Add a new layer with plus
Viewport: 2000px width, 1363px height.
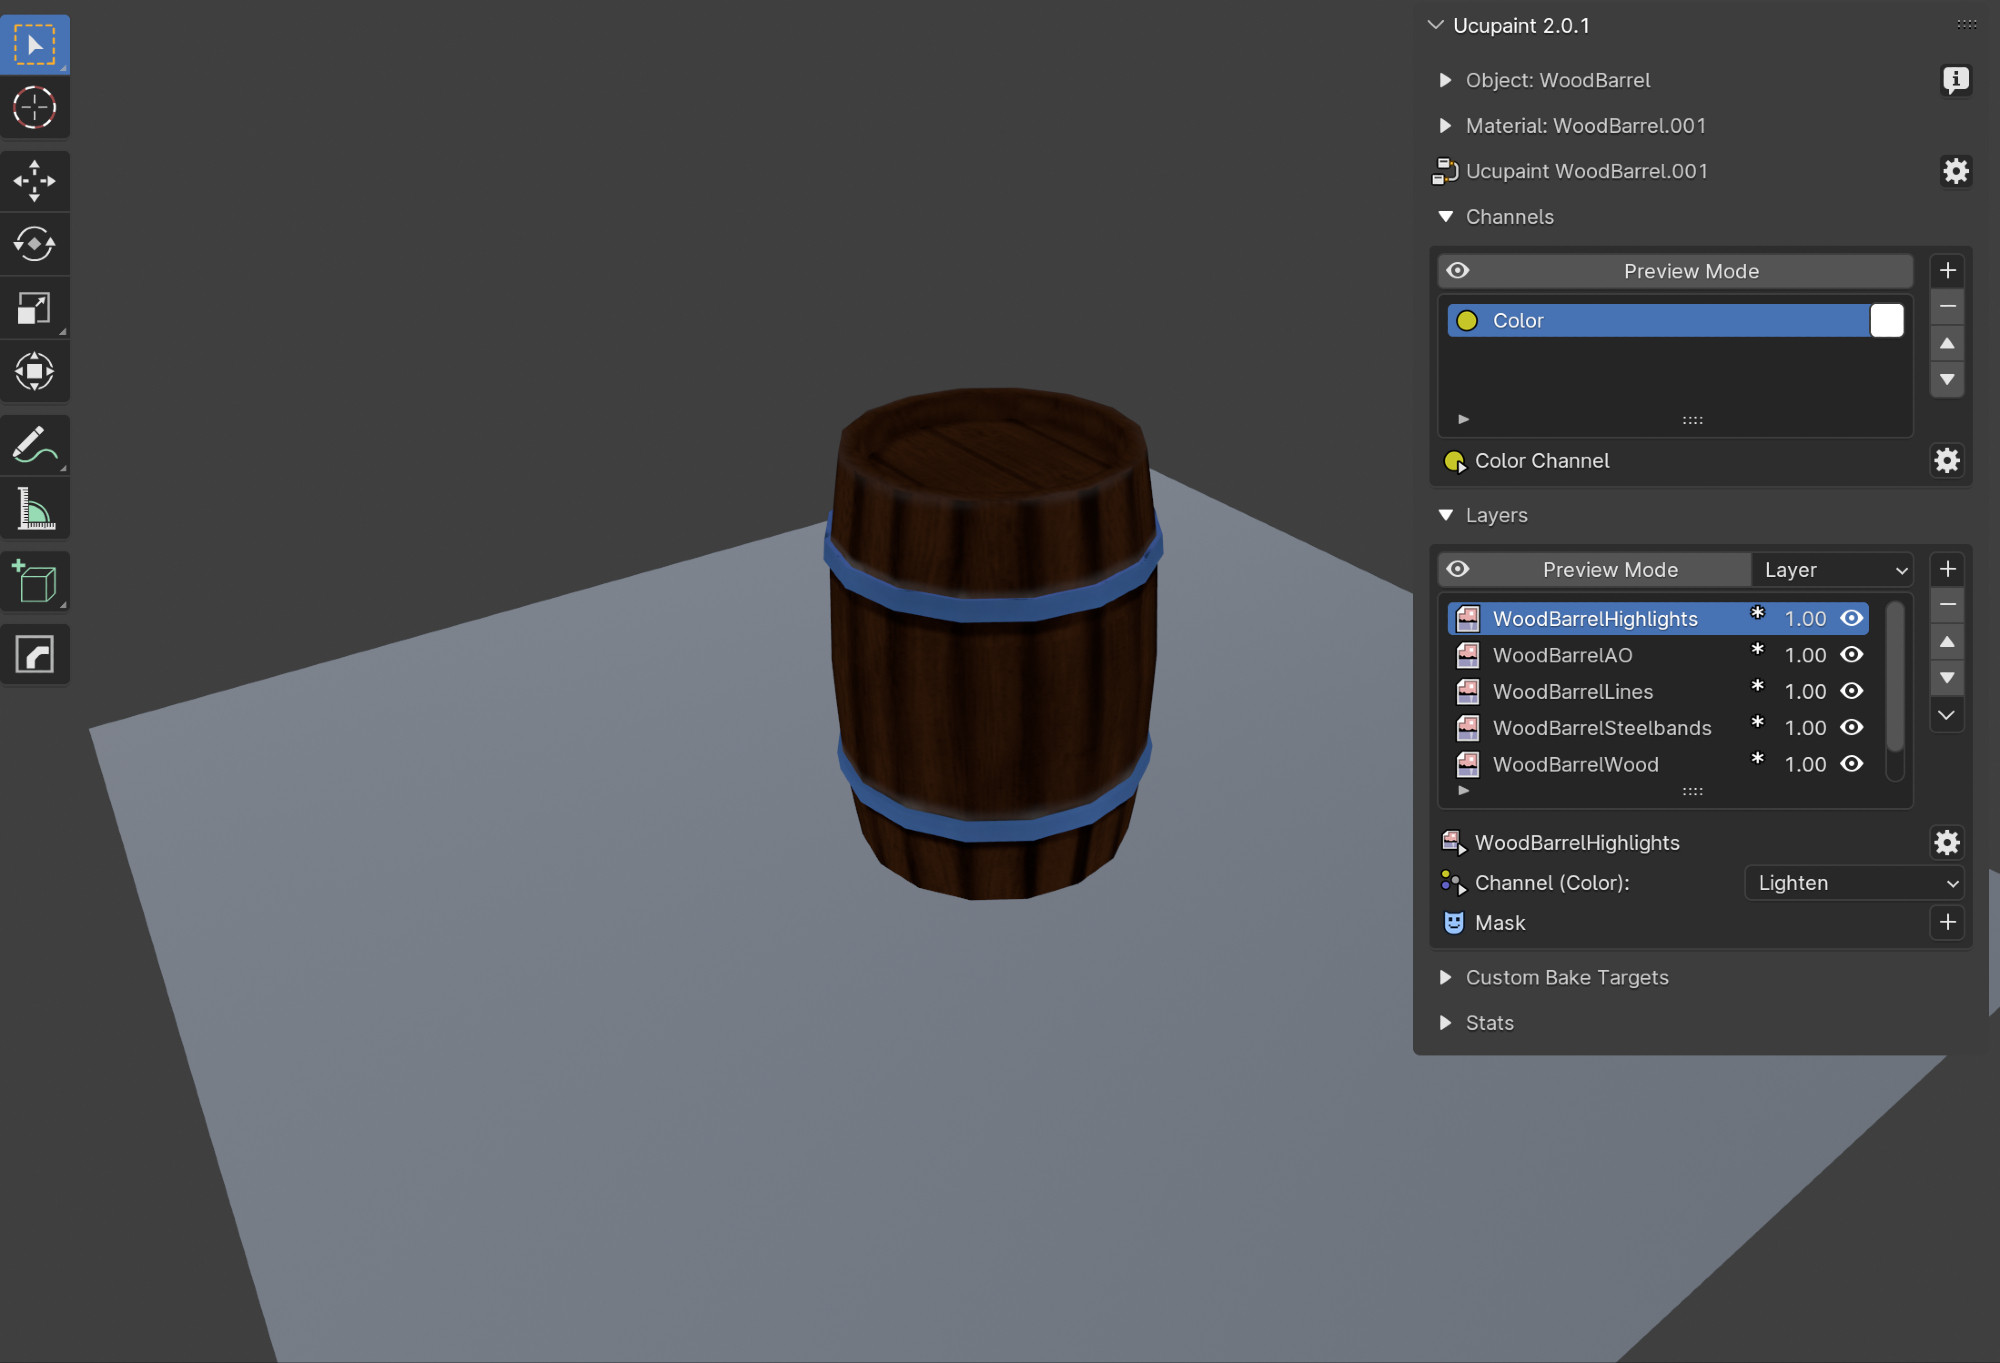point(1947,569)
